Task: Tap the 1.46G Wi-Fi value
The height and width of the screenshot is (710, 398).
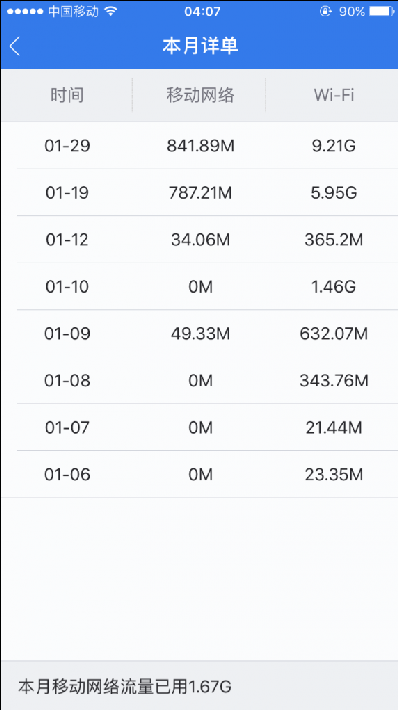Action: [334, 287]
